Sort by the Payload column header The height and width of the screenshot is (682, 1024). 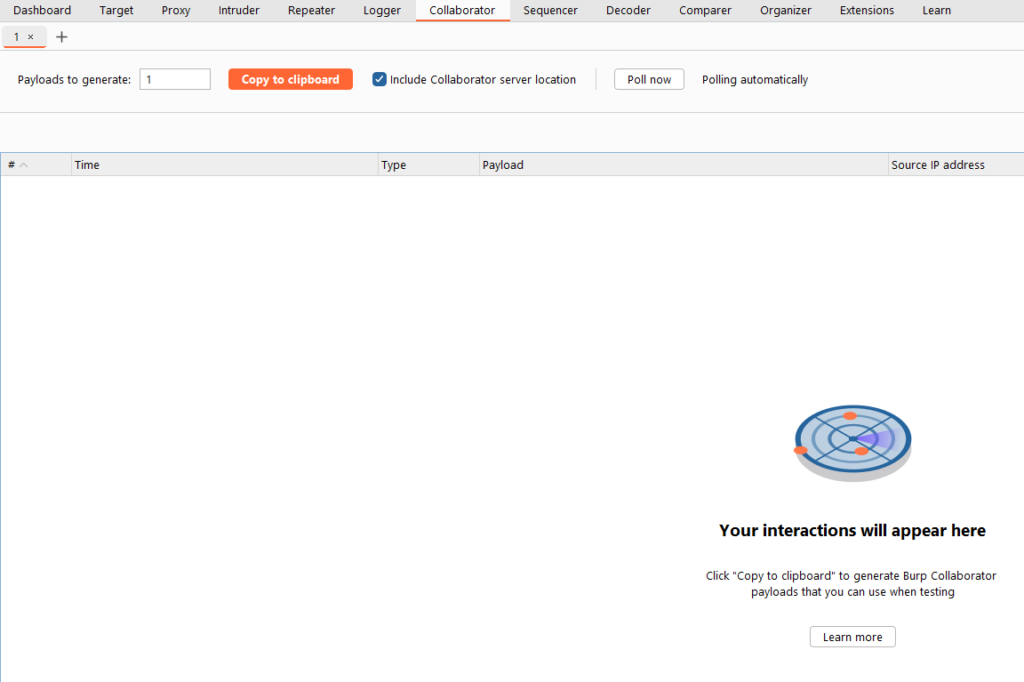684,165
